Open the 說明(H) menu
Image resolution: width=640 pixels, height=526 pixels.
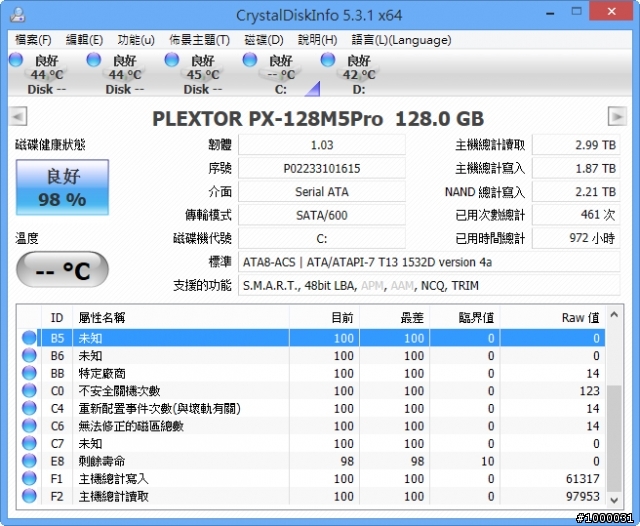coord(317,40)
